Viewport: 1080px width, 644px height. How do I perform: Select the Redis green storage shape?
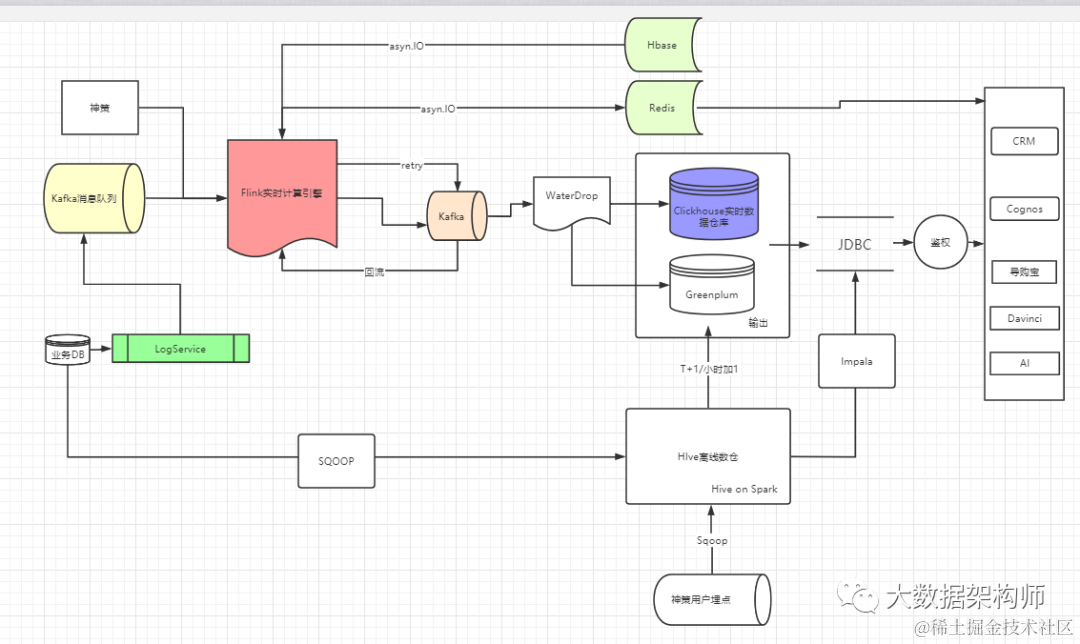(x=663, y=107)
